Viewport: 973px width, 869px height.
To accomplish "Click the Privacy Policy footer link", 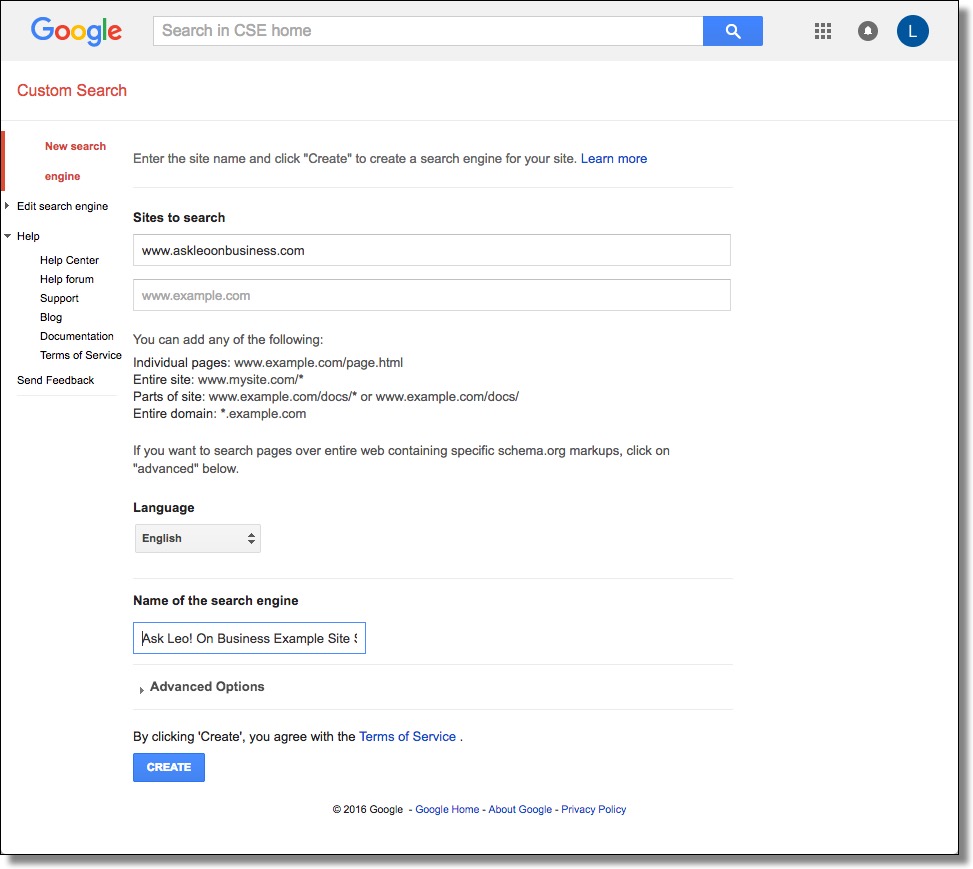I will point(593,809).
